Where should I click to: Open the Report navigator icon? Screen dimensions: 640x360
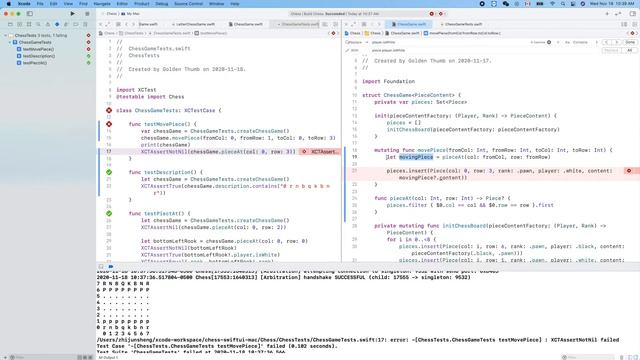coord(85,24)
